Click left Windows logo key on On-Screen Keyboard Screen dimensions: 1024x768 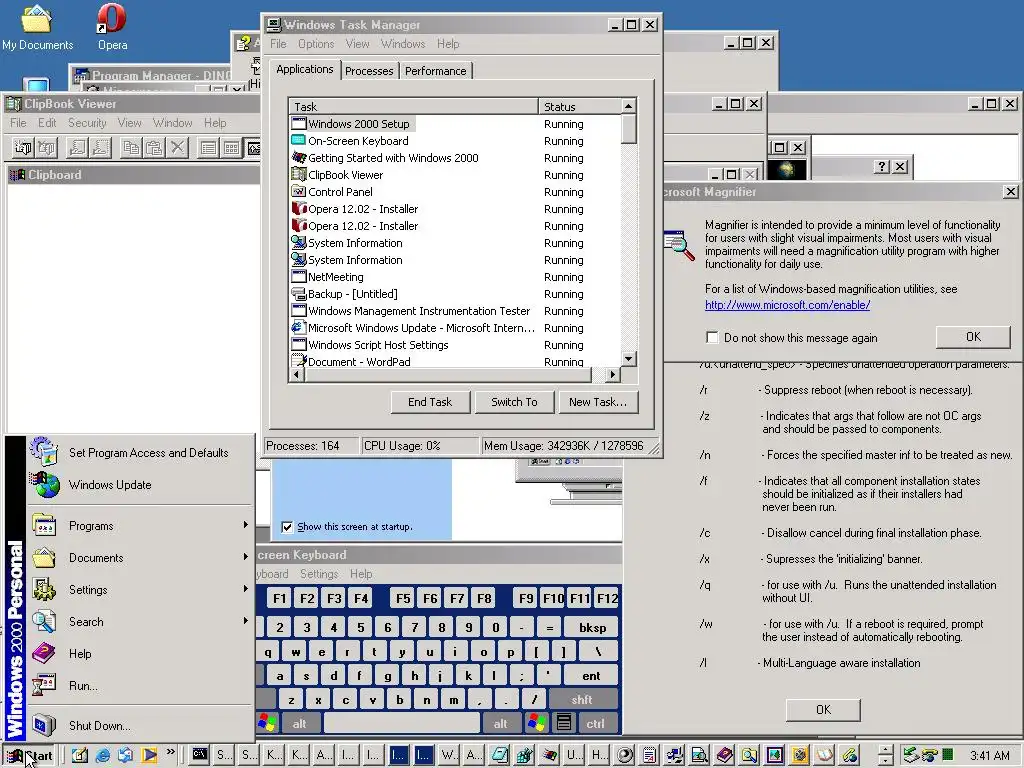[x=267, y=723]
